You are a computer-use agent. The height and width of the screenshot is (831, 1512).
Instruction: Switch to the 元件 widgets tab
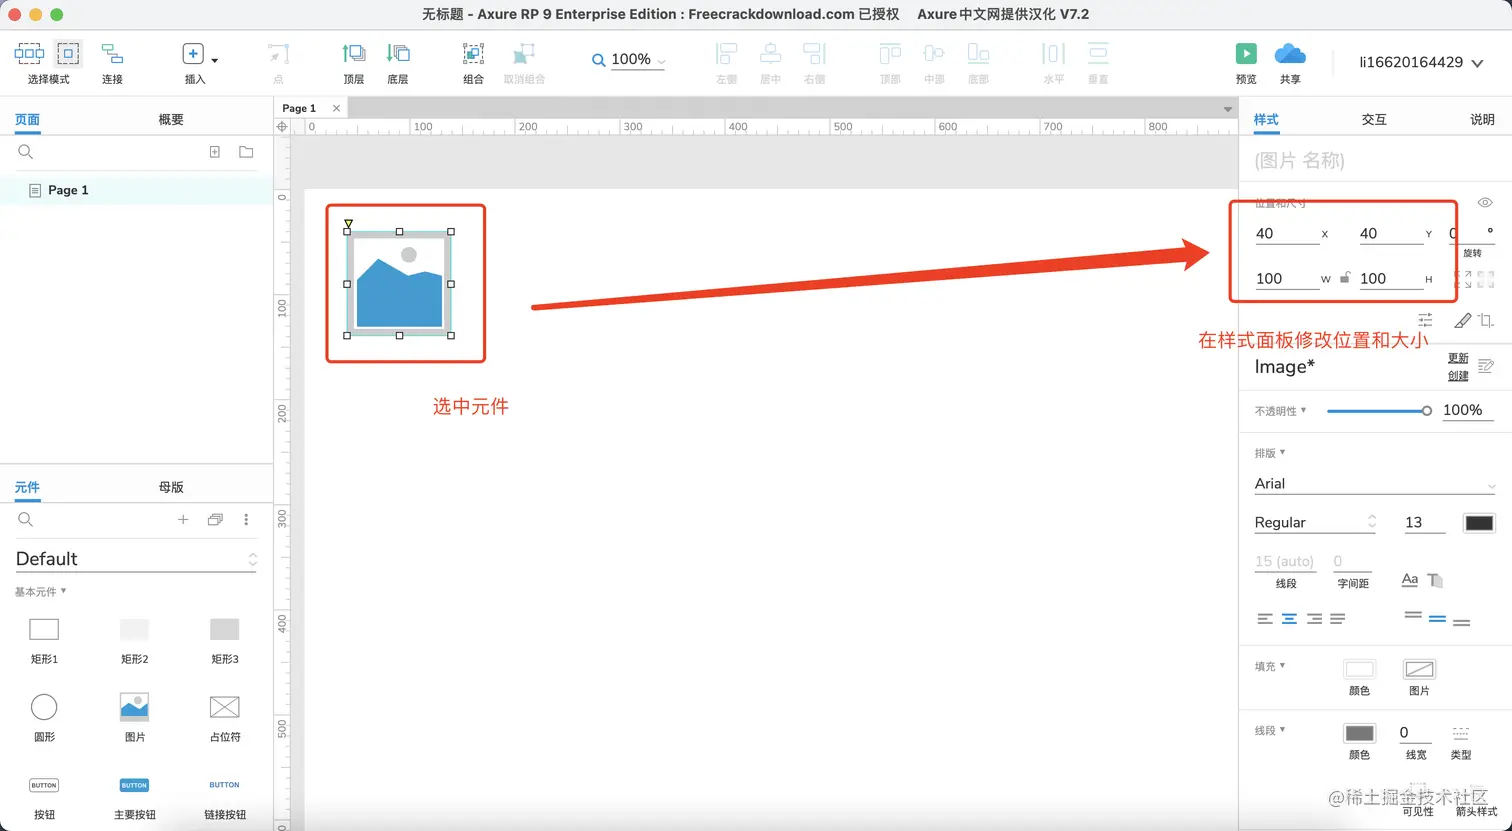tap(27, 488)
